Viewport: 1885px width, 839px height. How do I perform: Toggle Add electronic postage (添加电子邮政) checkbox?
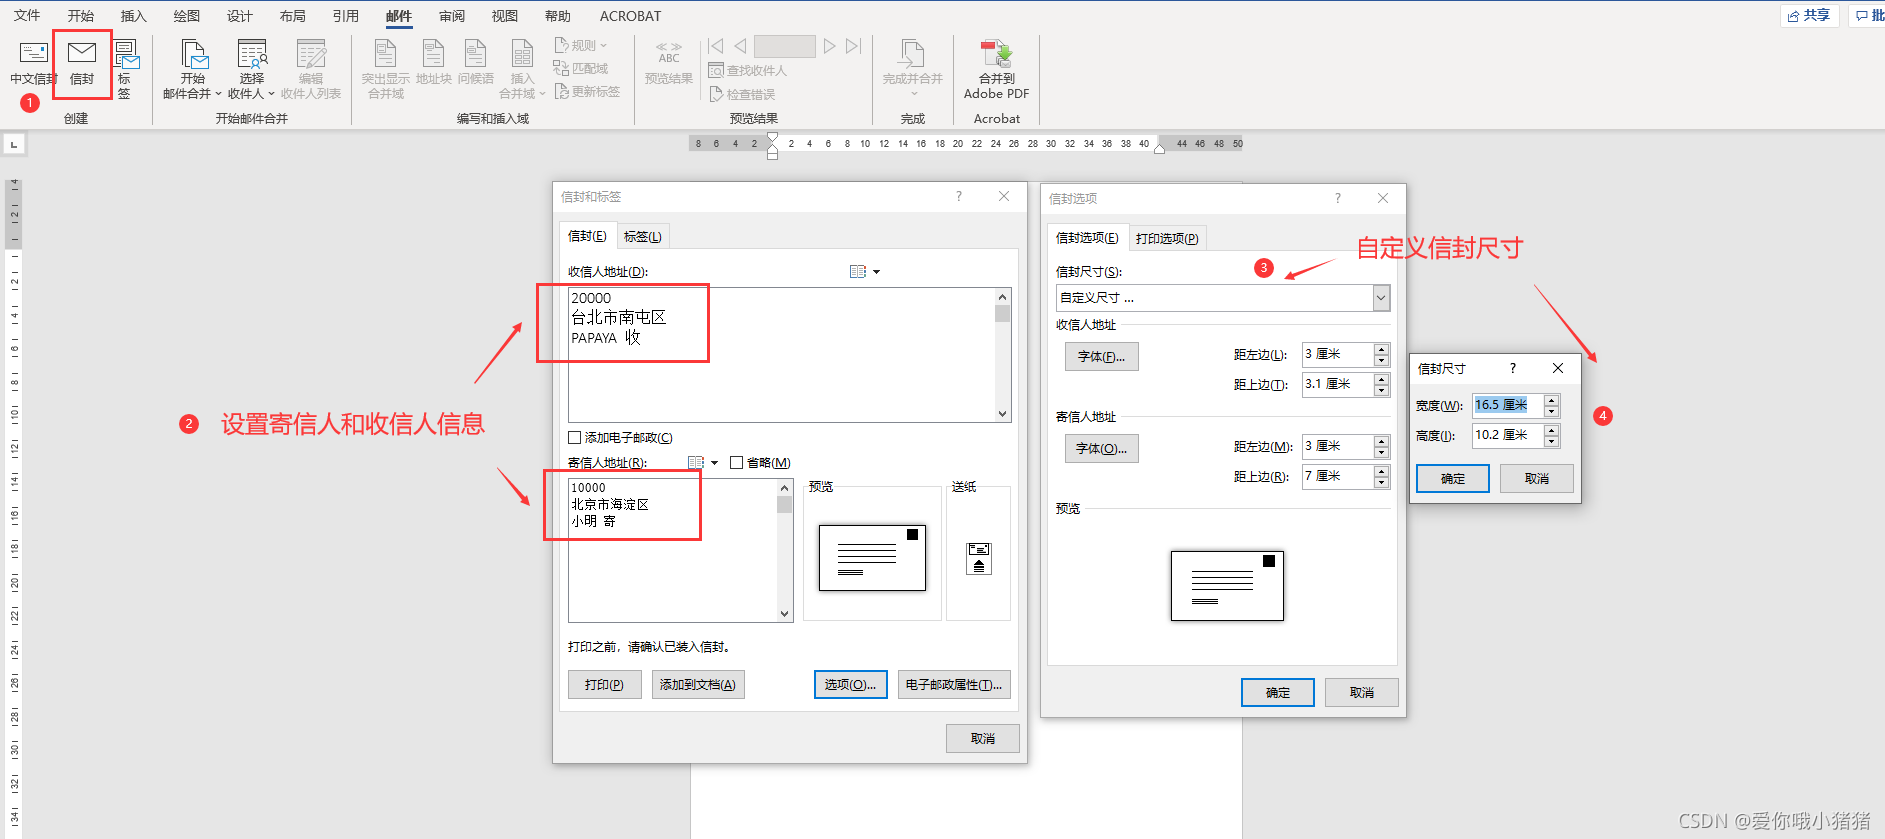click(574, 437)
